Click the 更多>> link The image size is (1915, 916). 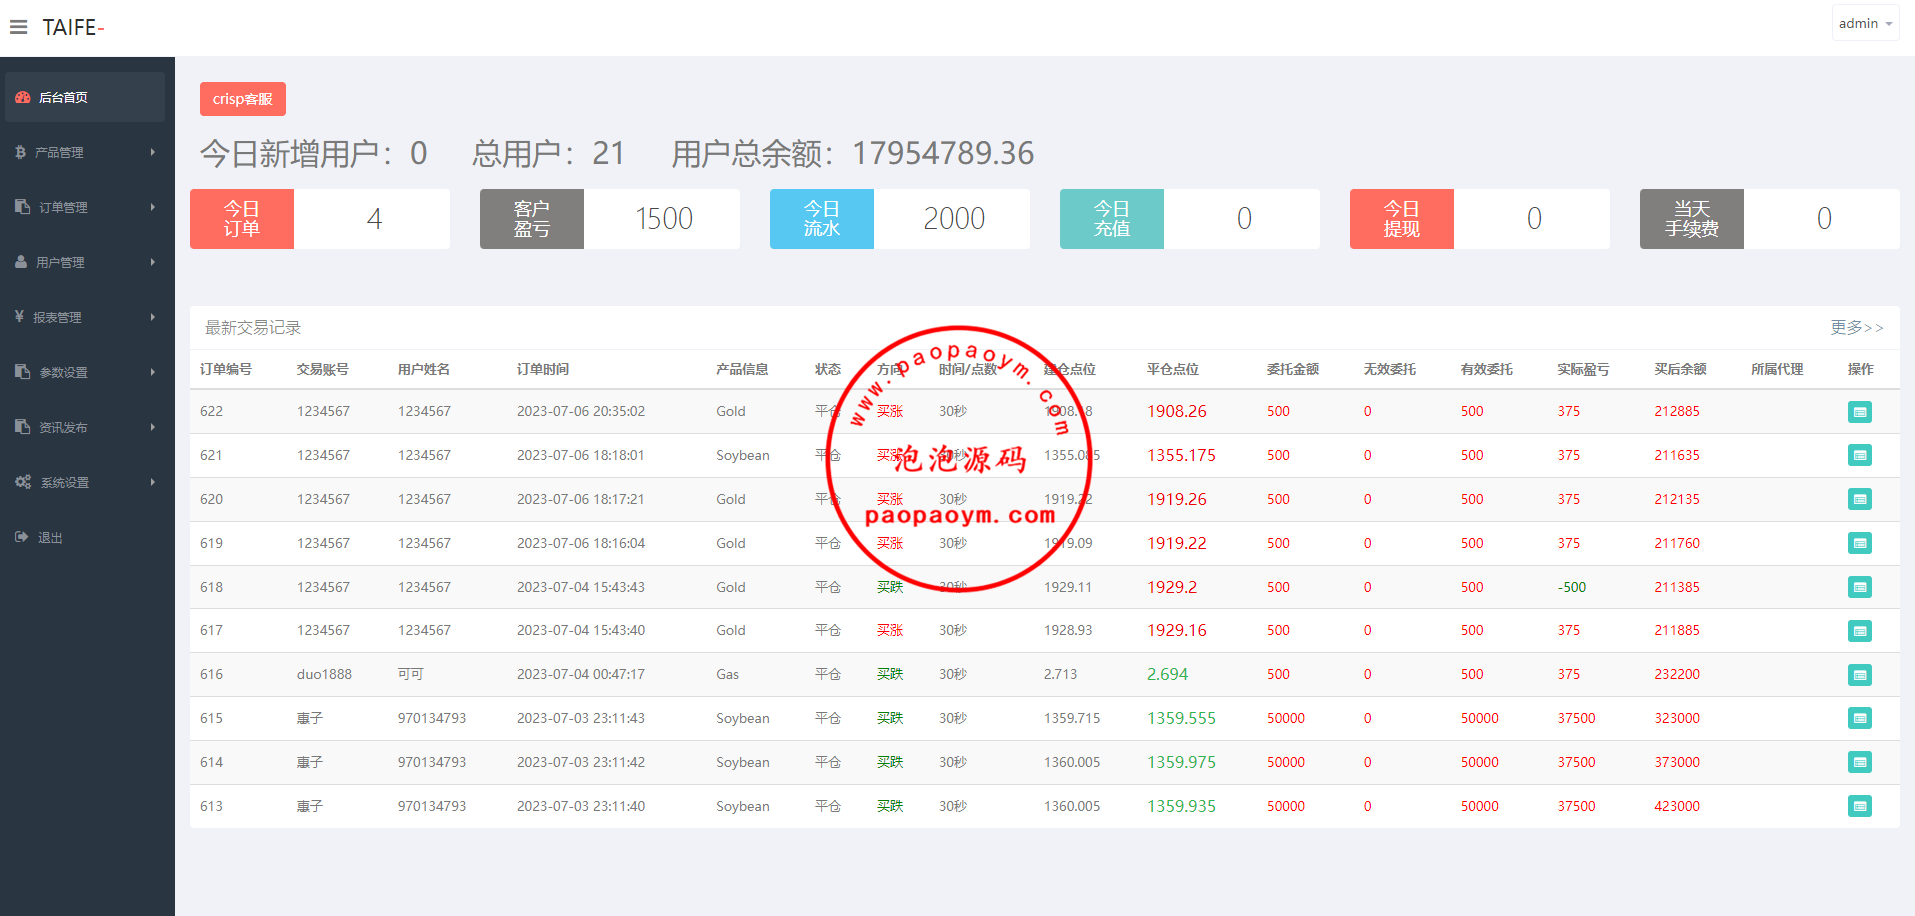click(x=1856, y=327)
